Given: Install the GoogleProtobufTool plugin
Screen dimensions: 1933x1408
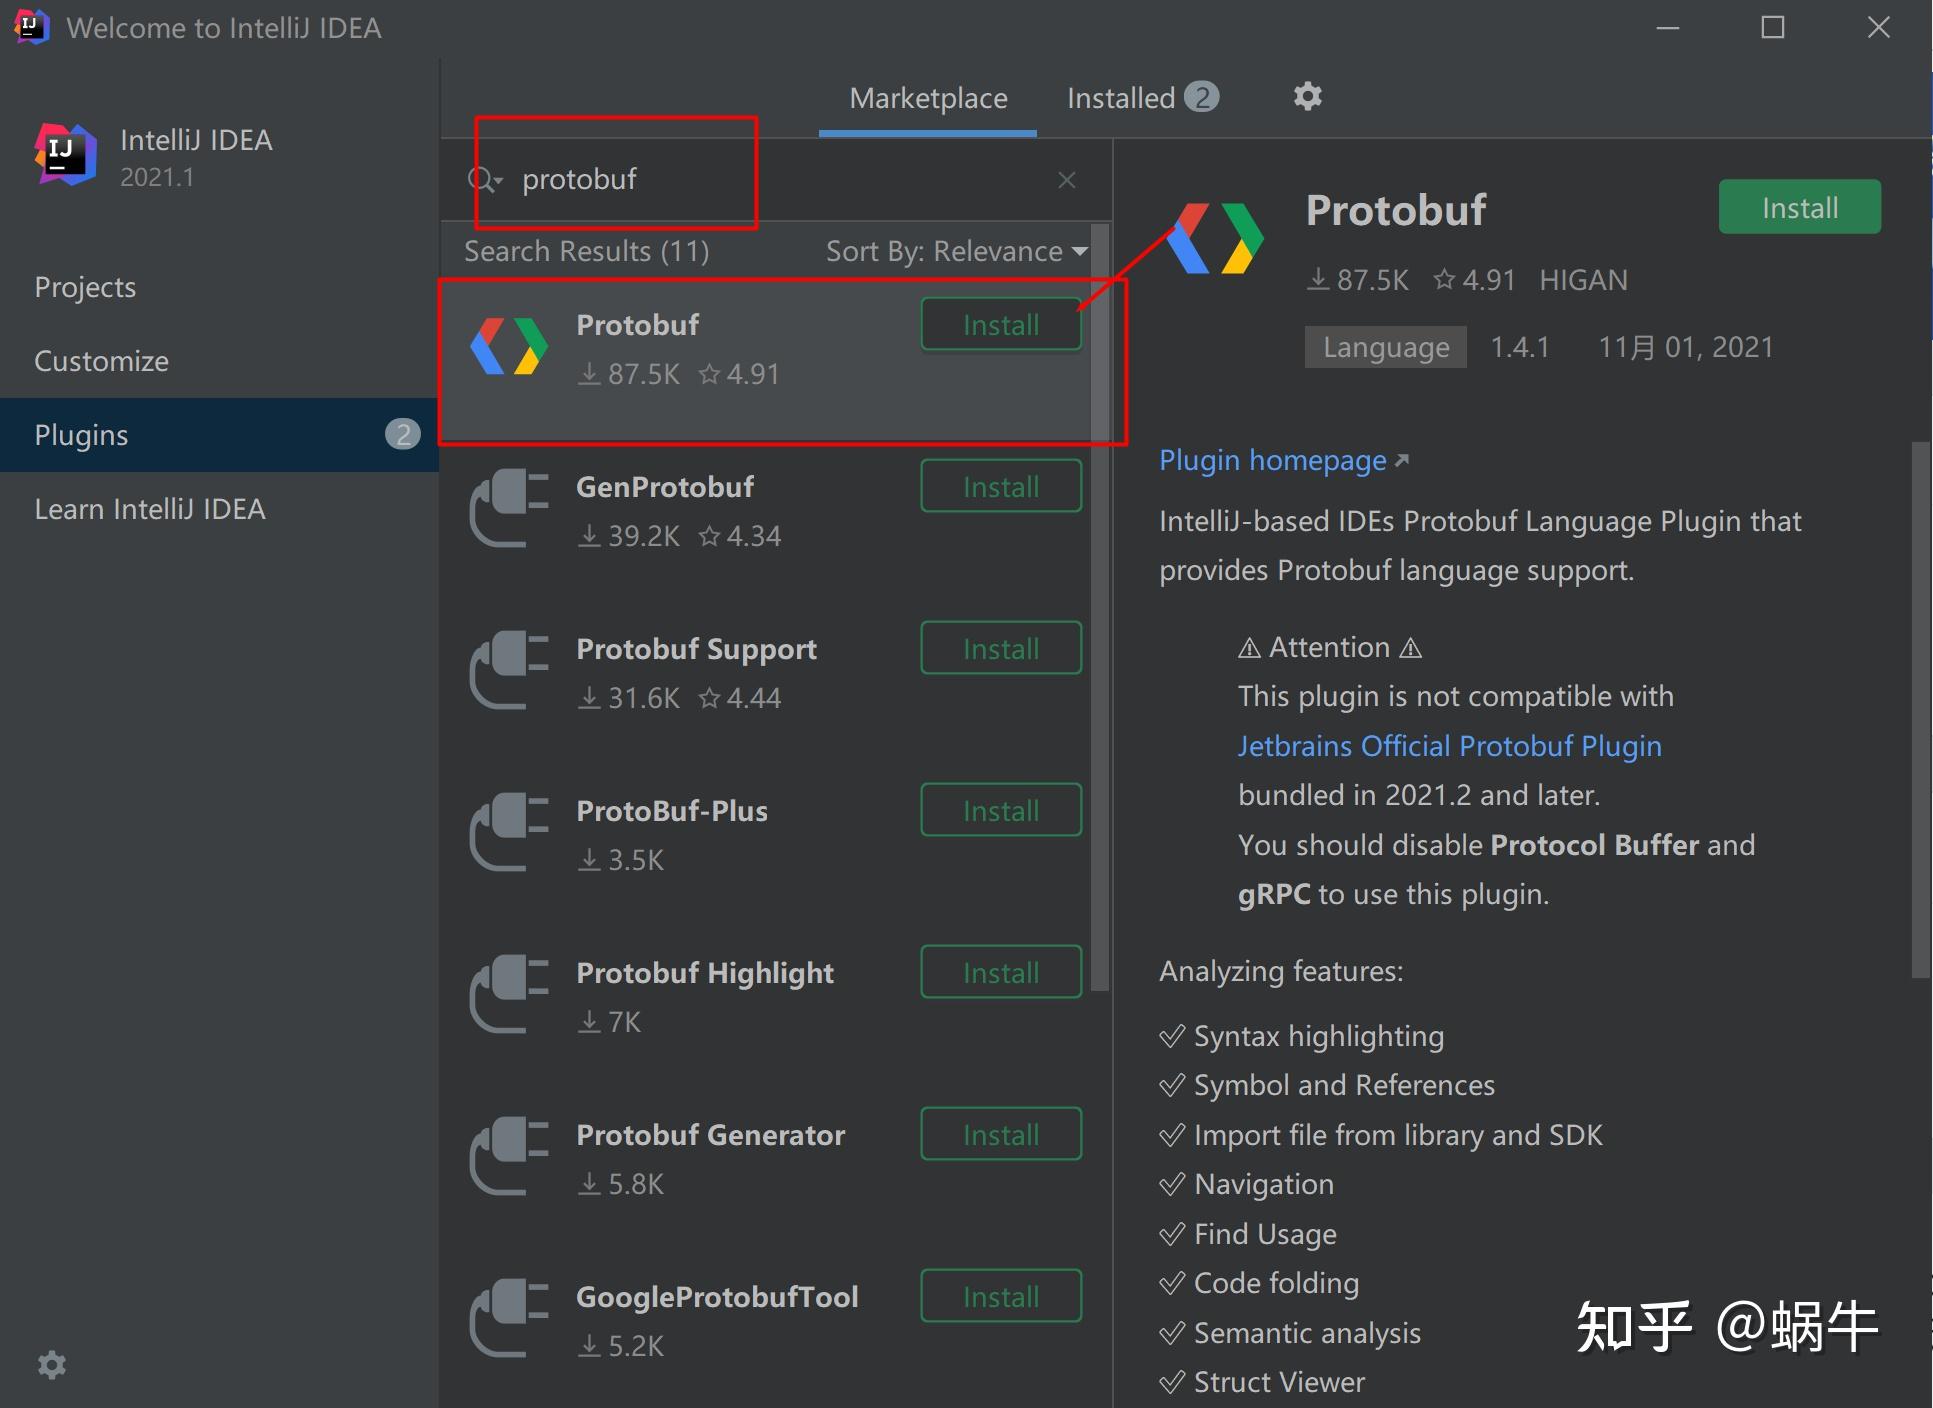Looking at the screenshot, I should click(1001, 1297).
